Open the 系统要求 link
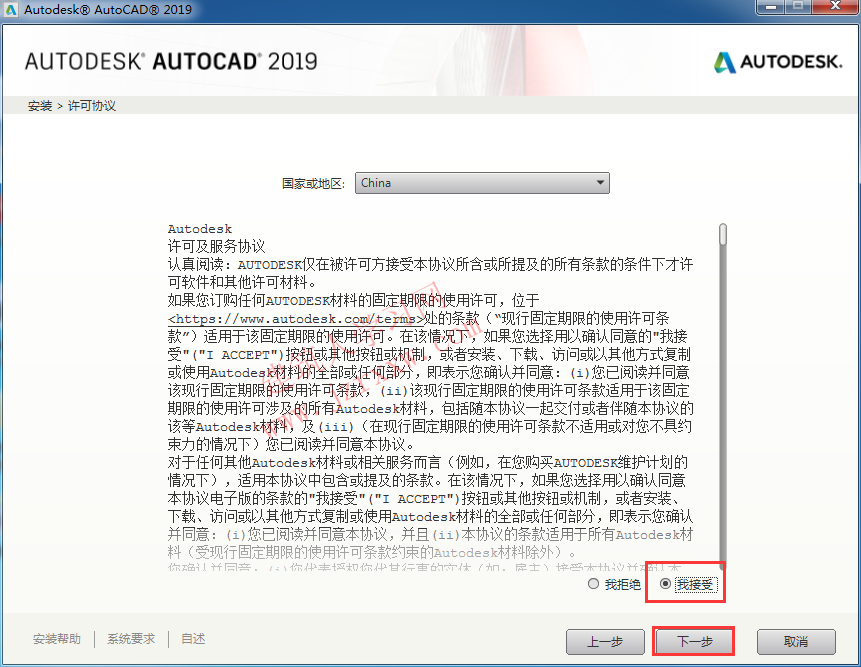The image size is (861, 667). 131,639
